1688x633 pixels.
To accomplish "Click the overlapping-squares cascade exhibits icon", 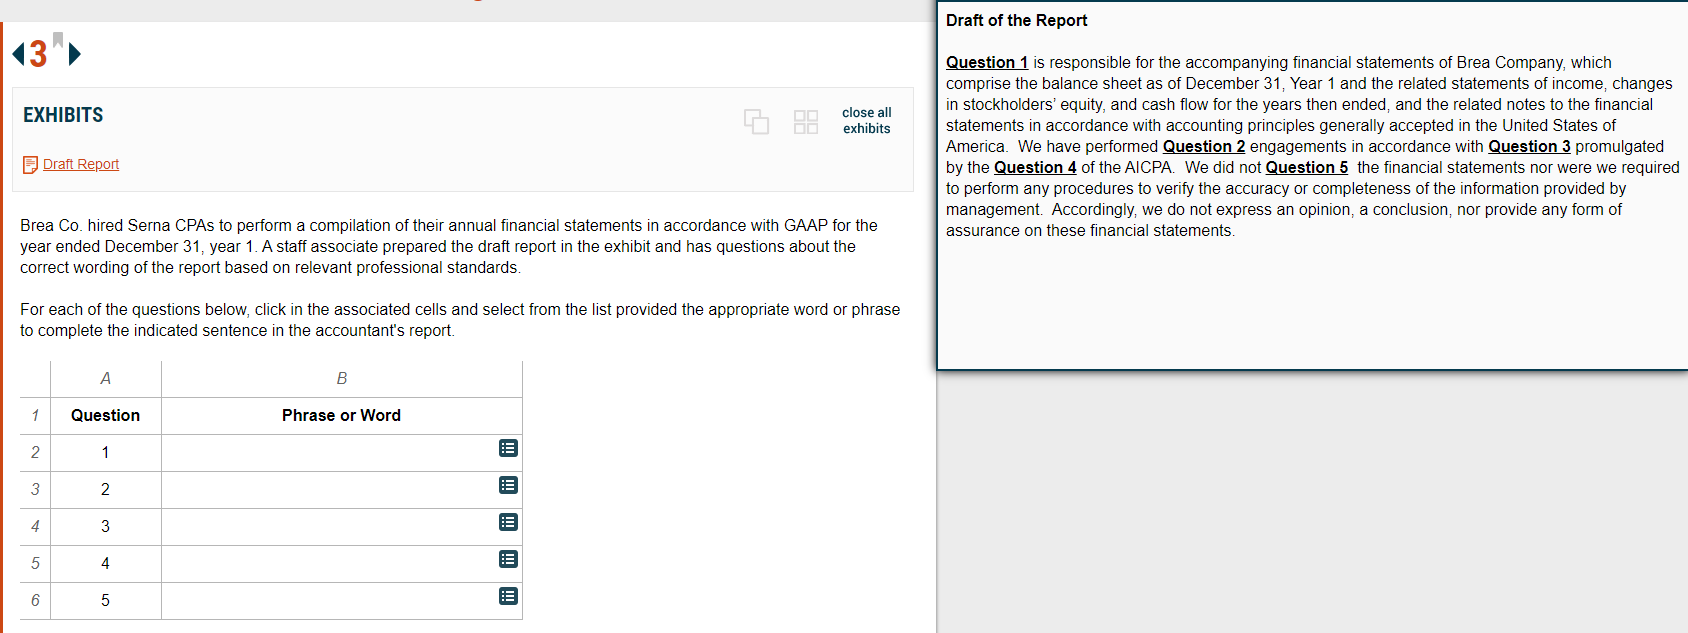I will pos(757,121).
